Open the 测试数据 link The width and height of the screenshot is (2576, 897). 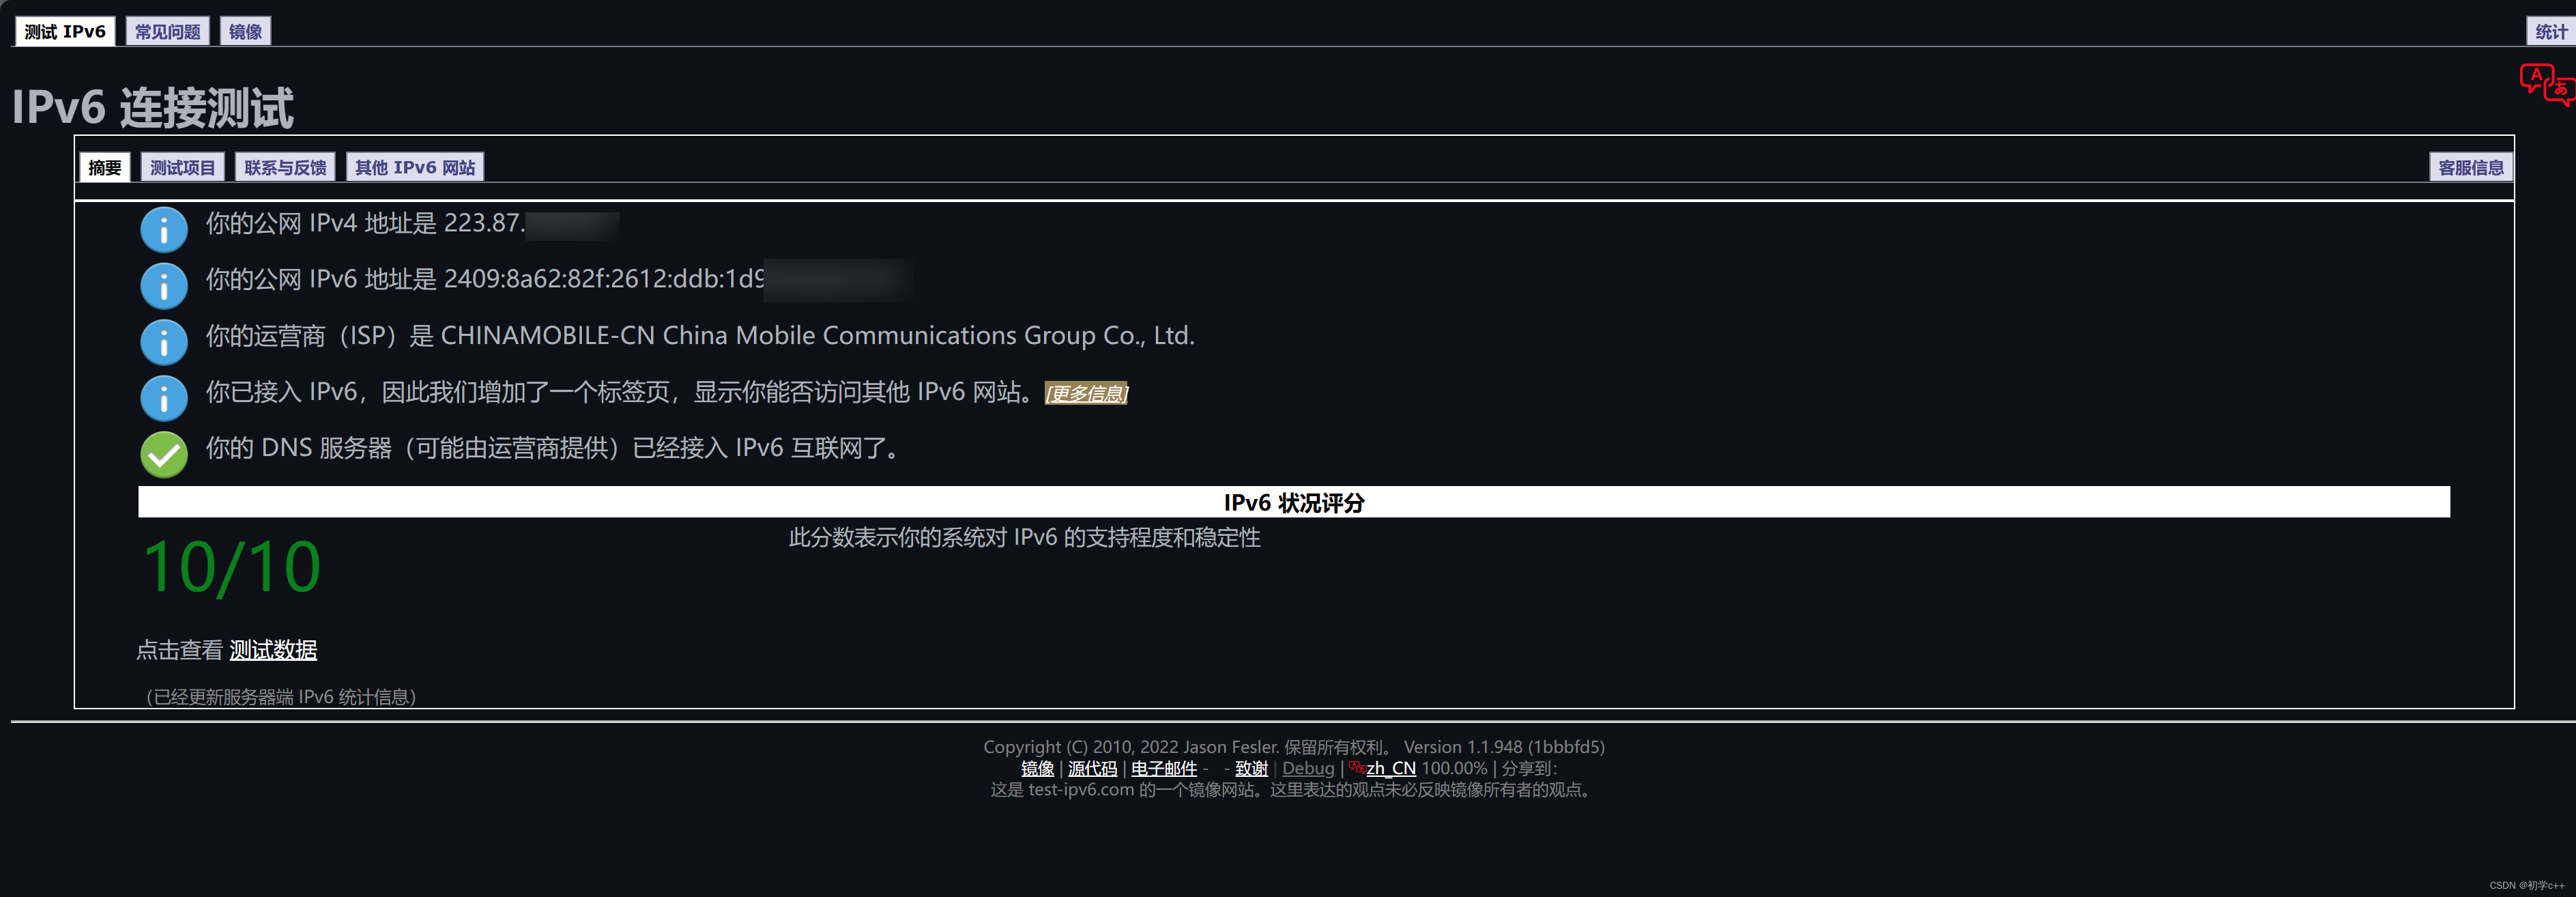tap(273, 650)
